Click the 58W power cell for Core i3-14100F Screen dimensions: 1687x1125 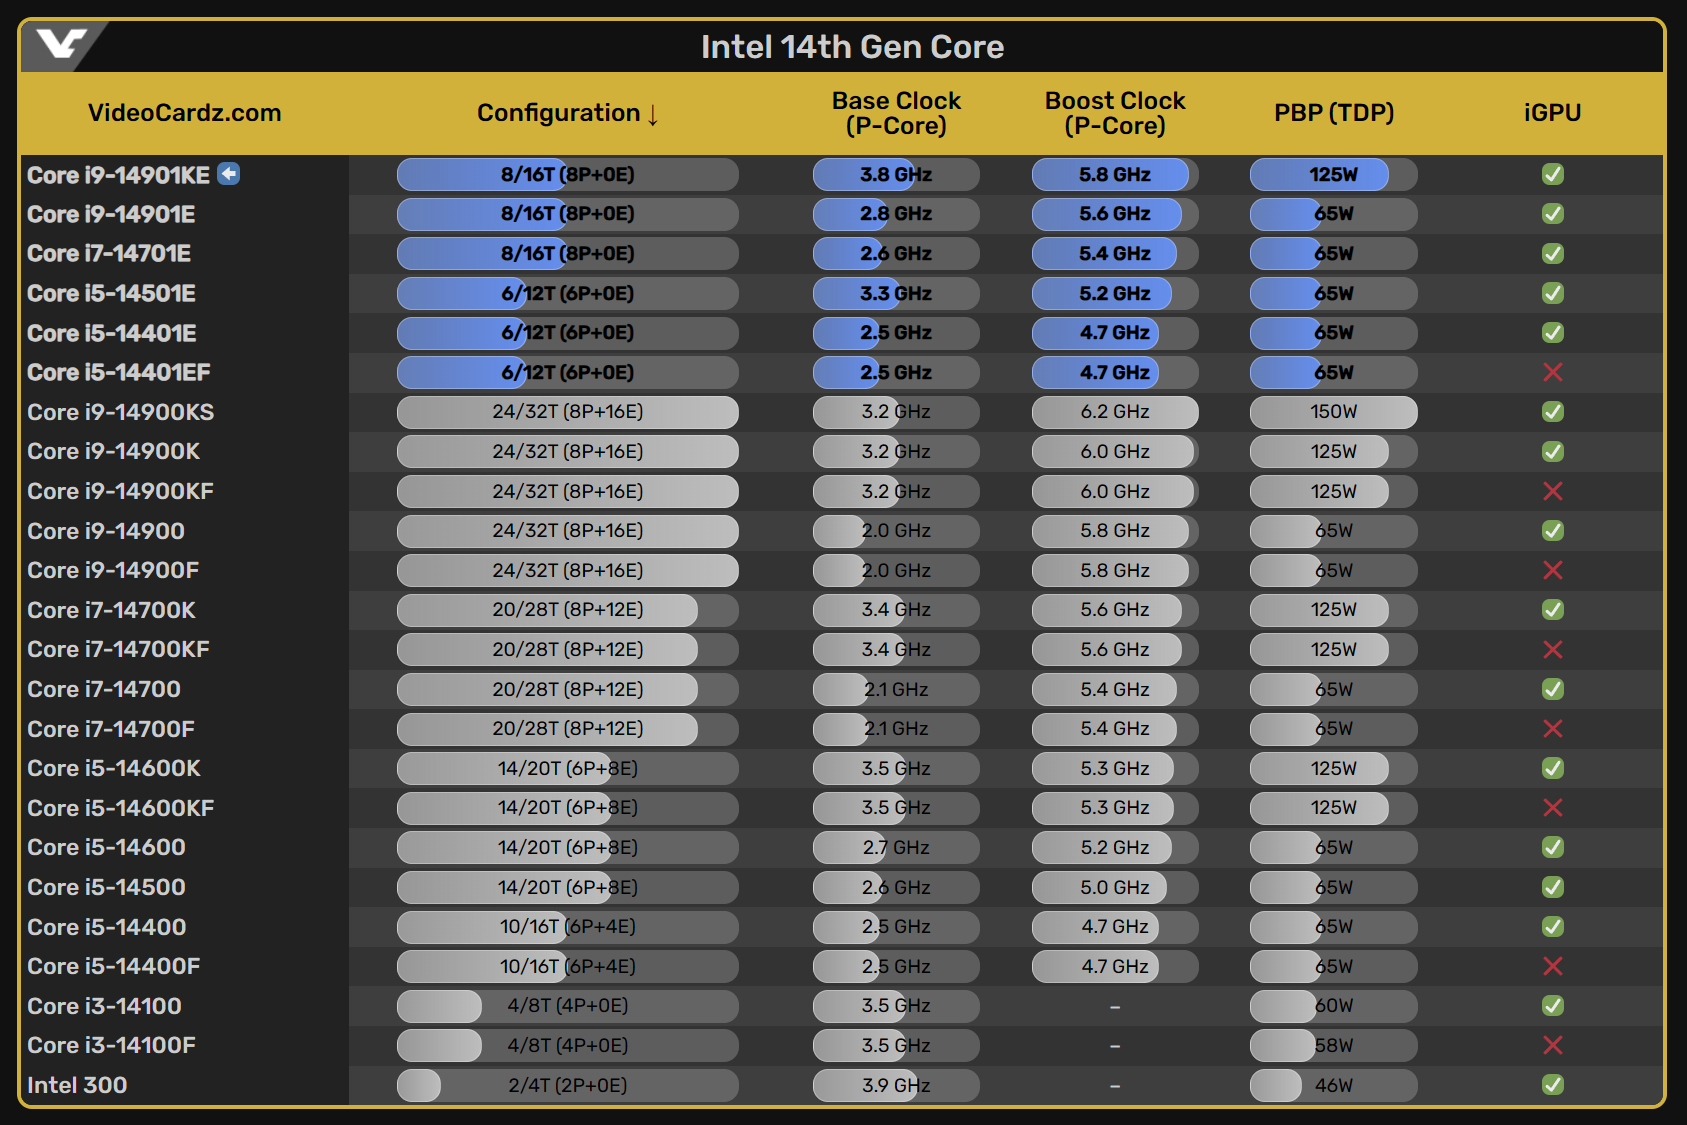coord(1334,1045)
